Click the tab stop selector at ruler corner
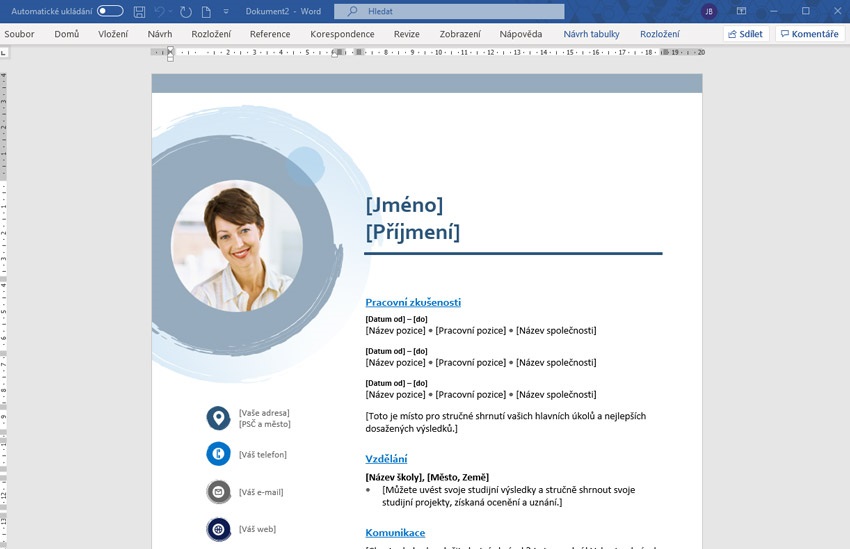850x549 pixels. point(4,53)
